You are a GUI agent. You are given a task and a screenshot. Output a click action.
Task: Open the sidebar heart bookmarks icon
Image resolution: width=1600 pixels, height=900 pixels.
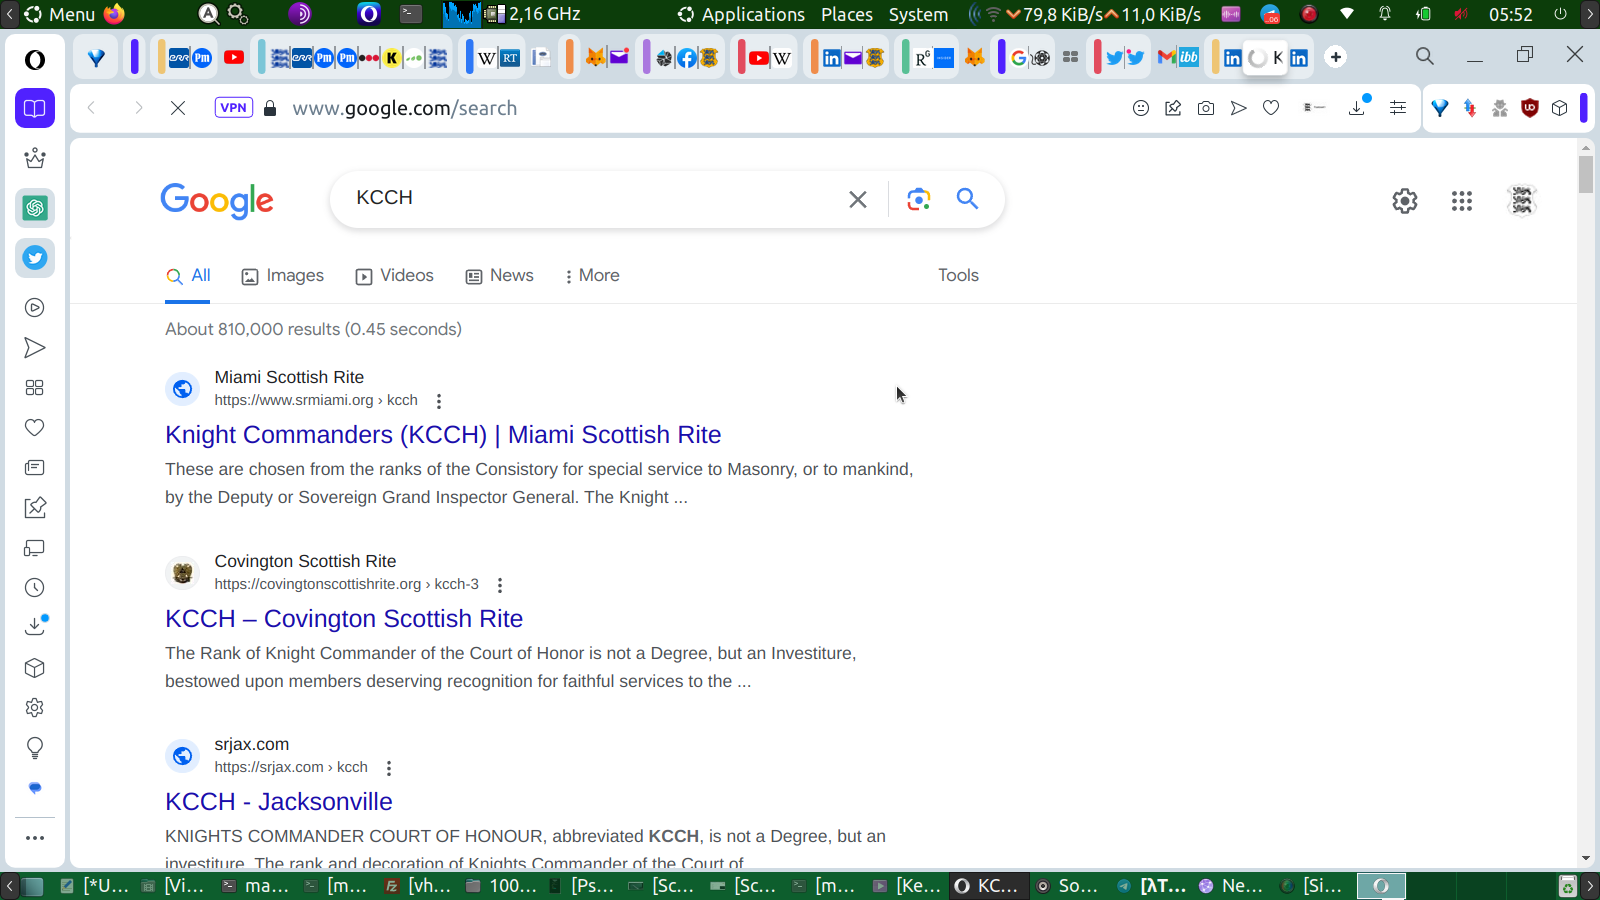coord(35,428)
